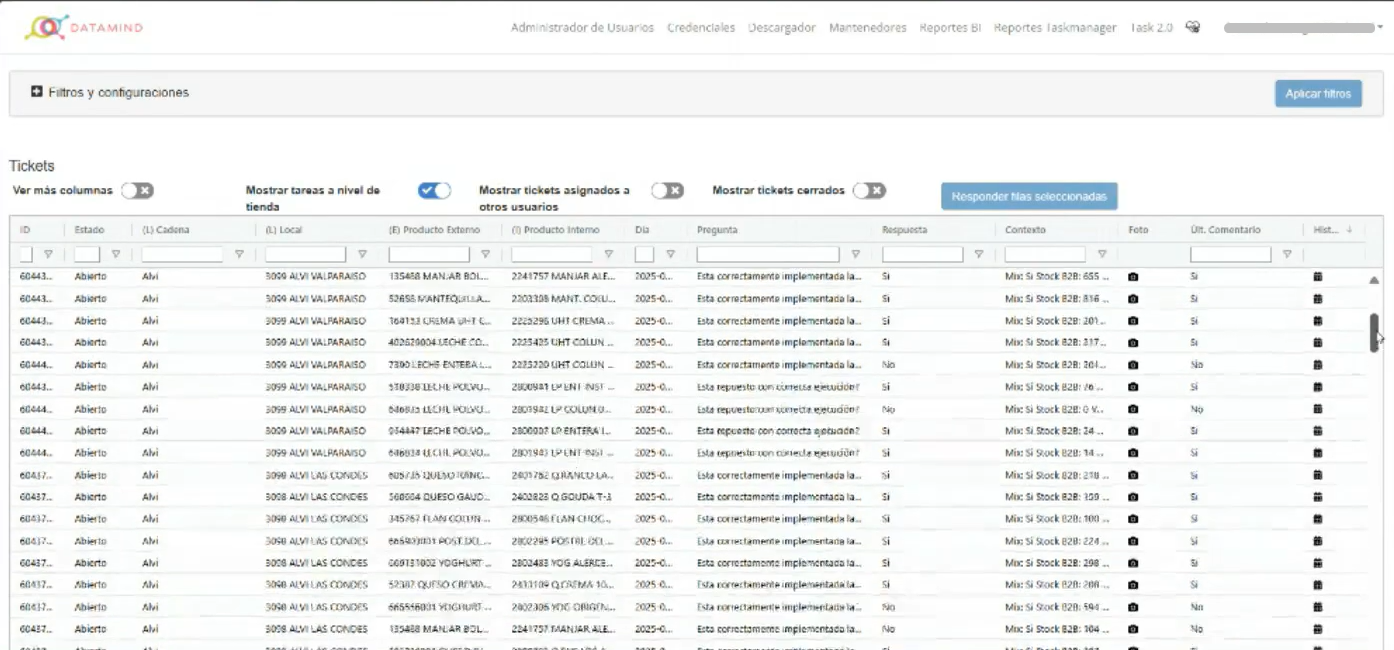Switch to Task 2.0
The width and height of the screenshot is (1394, 650).
(1151, 28)
